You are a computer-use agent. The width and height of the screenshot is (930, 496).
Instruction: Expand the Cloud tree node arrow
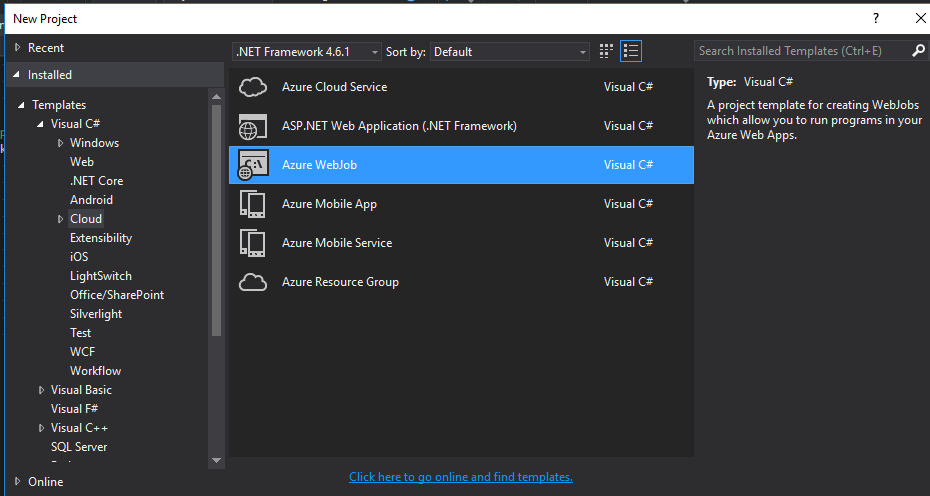point(60,219)
